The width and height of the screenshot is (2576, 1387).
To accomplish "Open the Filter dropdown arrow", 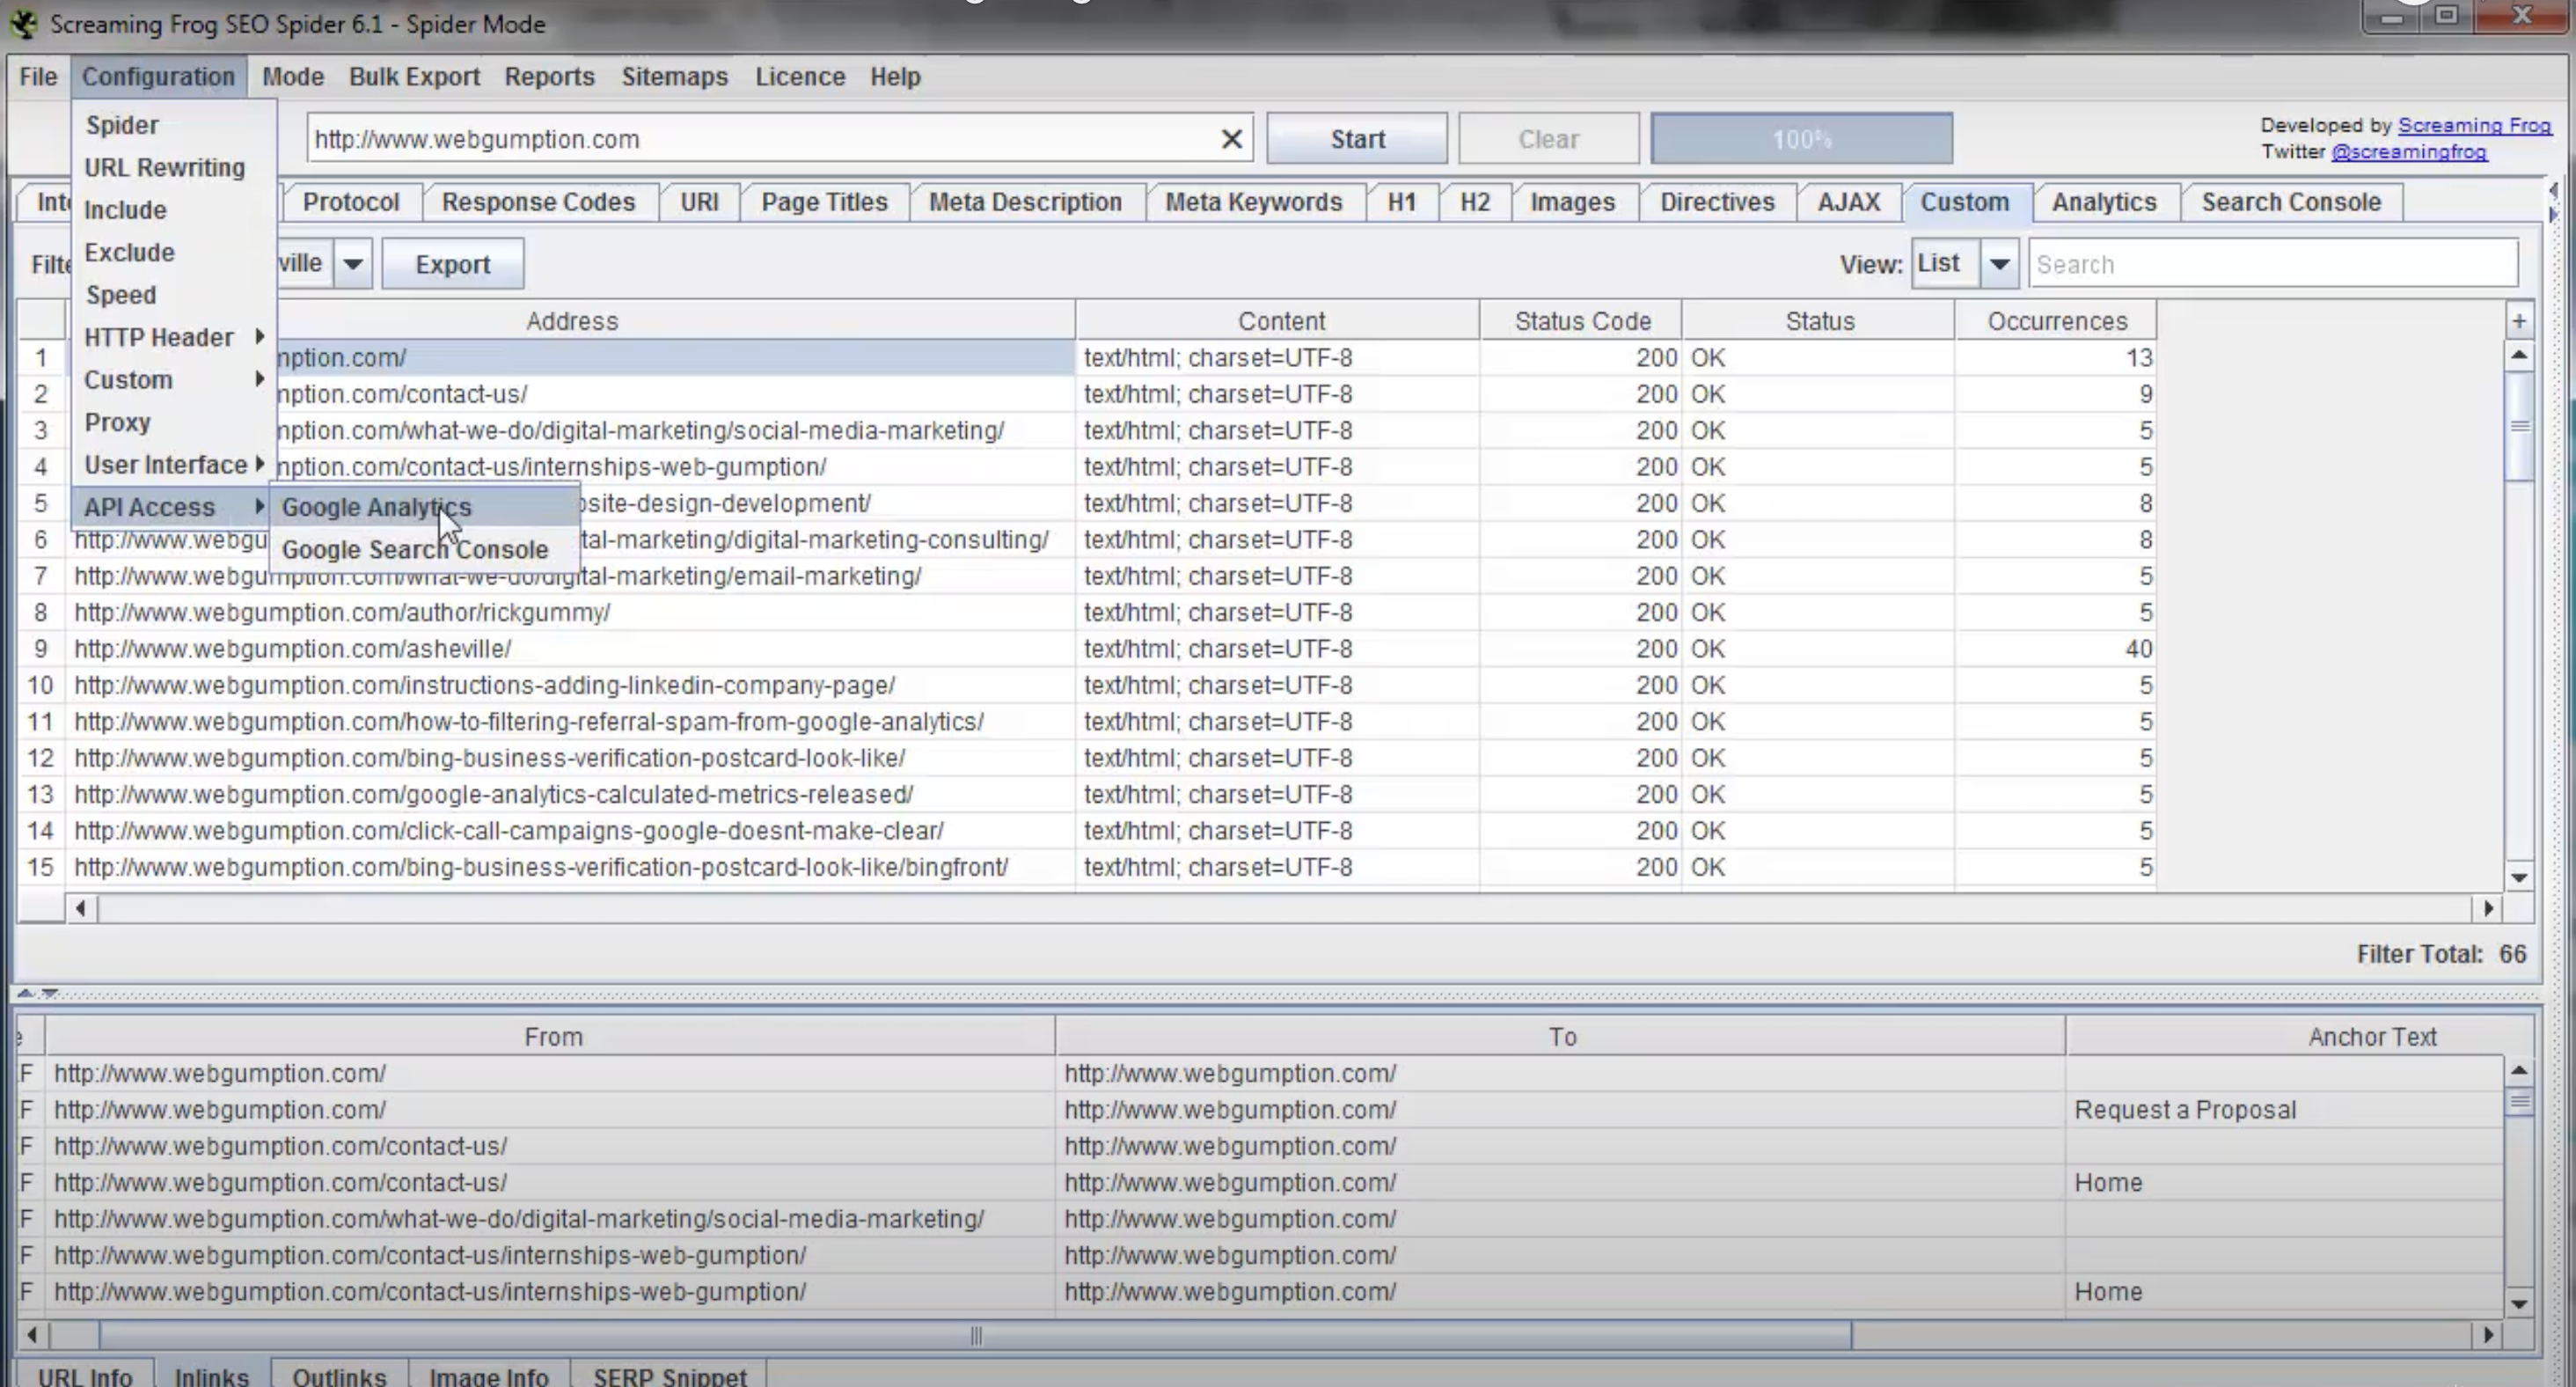I will tap(352, 264).
